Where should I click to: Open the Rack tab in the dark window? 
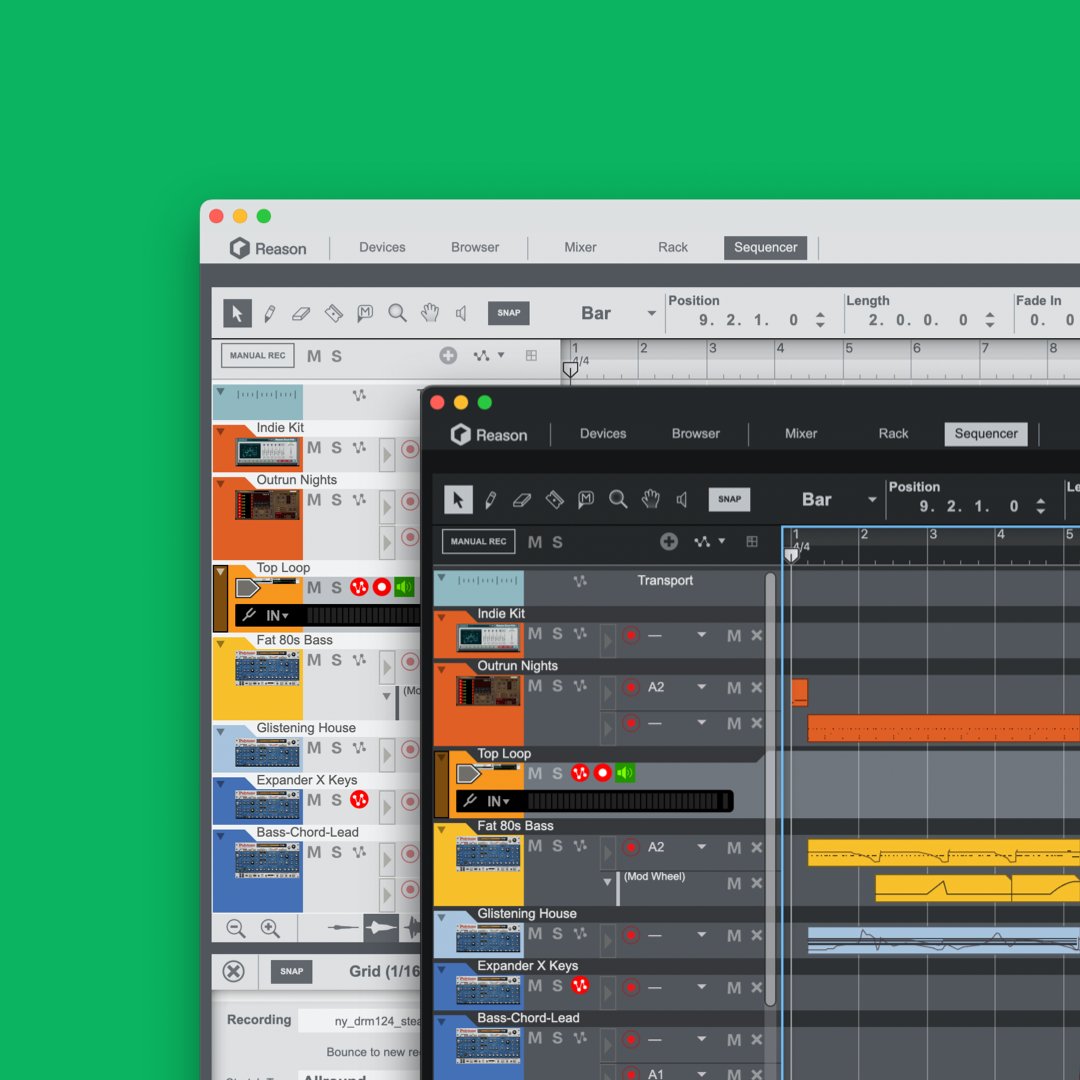pyautogui.click(x=893, y=434)
